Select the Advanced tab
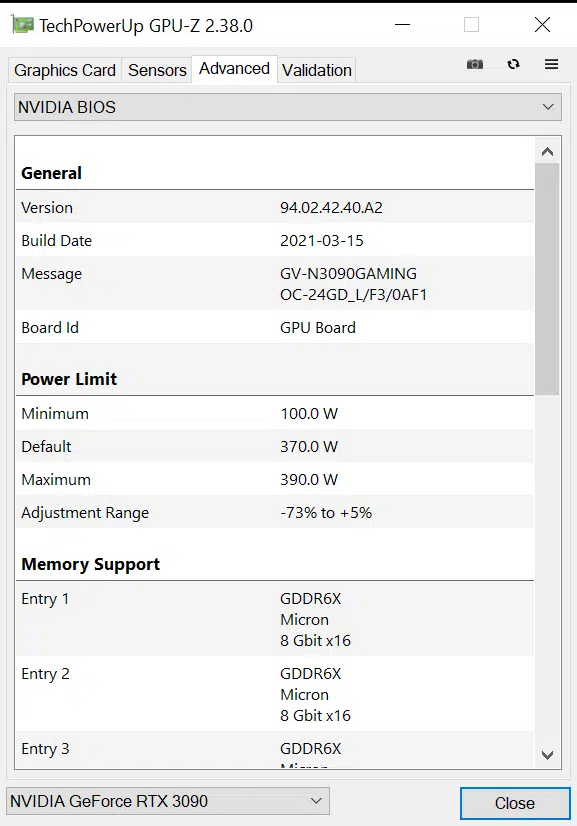The image size is (577, 826). pos(234,68)
